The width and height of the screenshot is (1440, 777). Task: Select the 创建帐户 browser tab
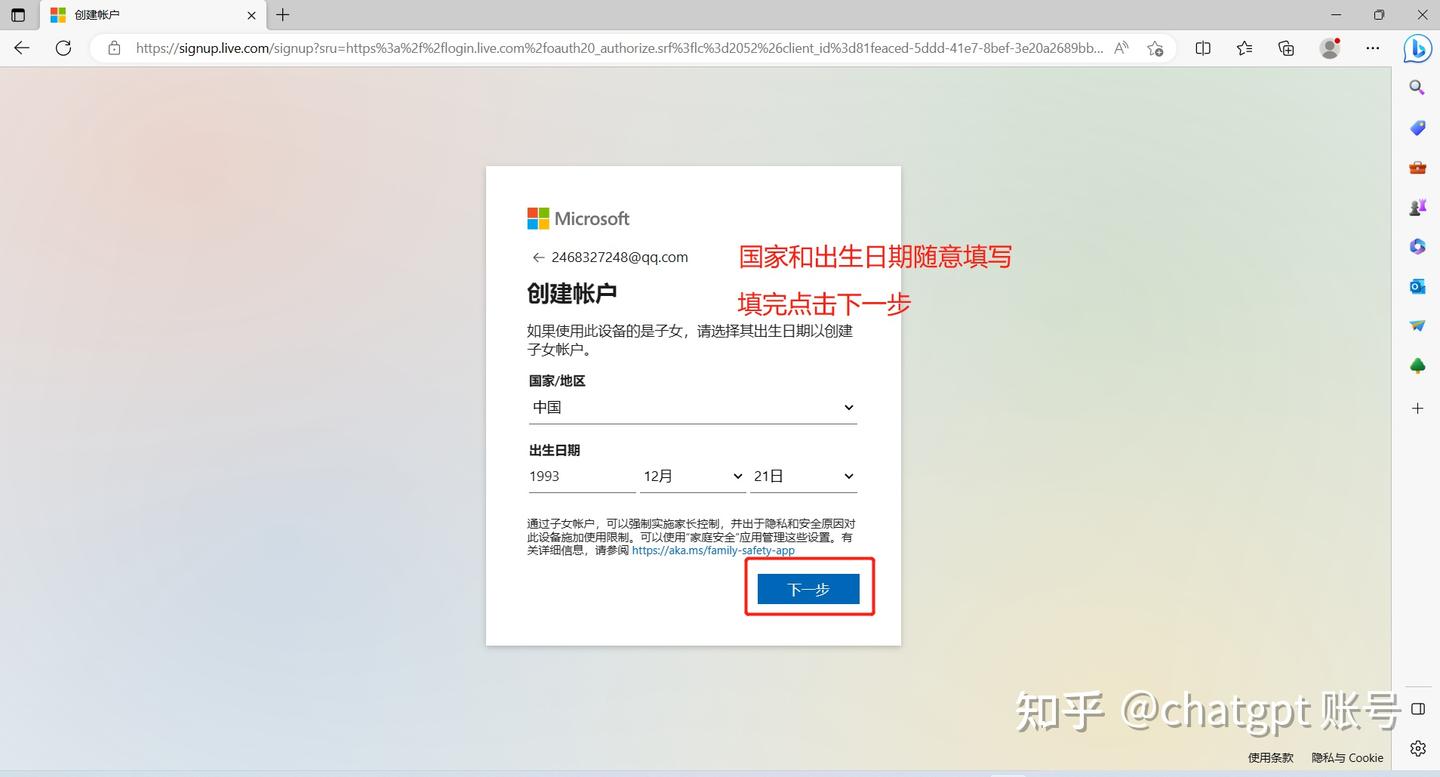click(154, 15)
